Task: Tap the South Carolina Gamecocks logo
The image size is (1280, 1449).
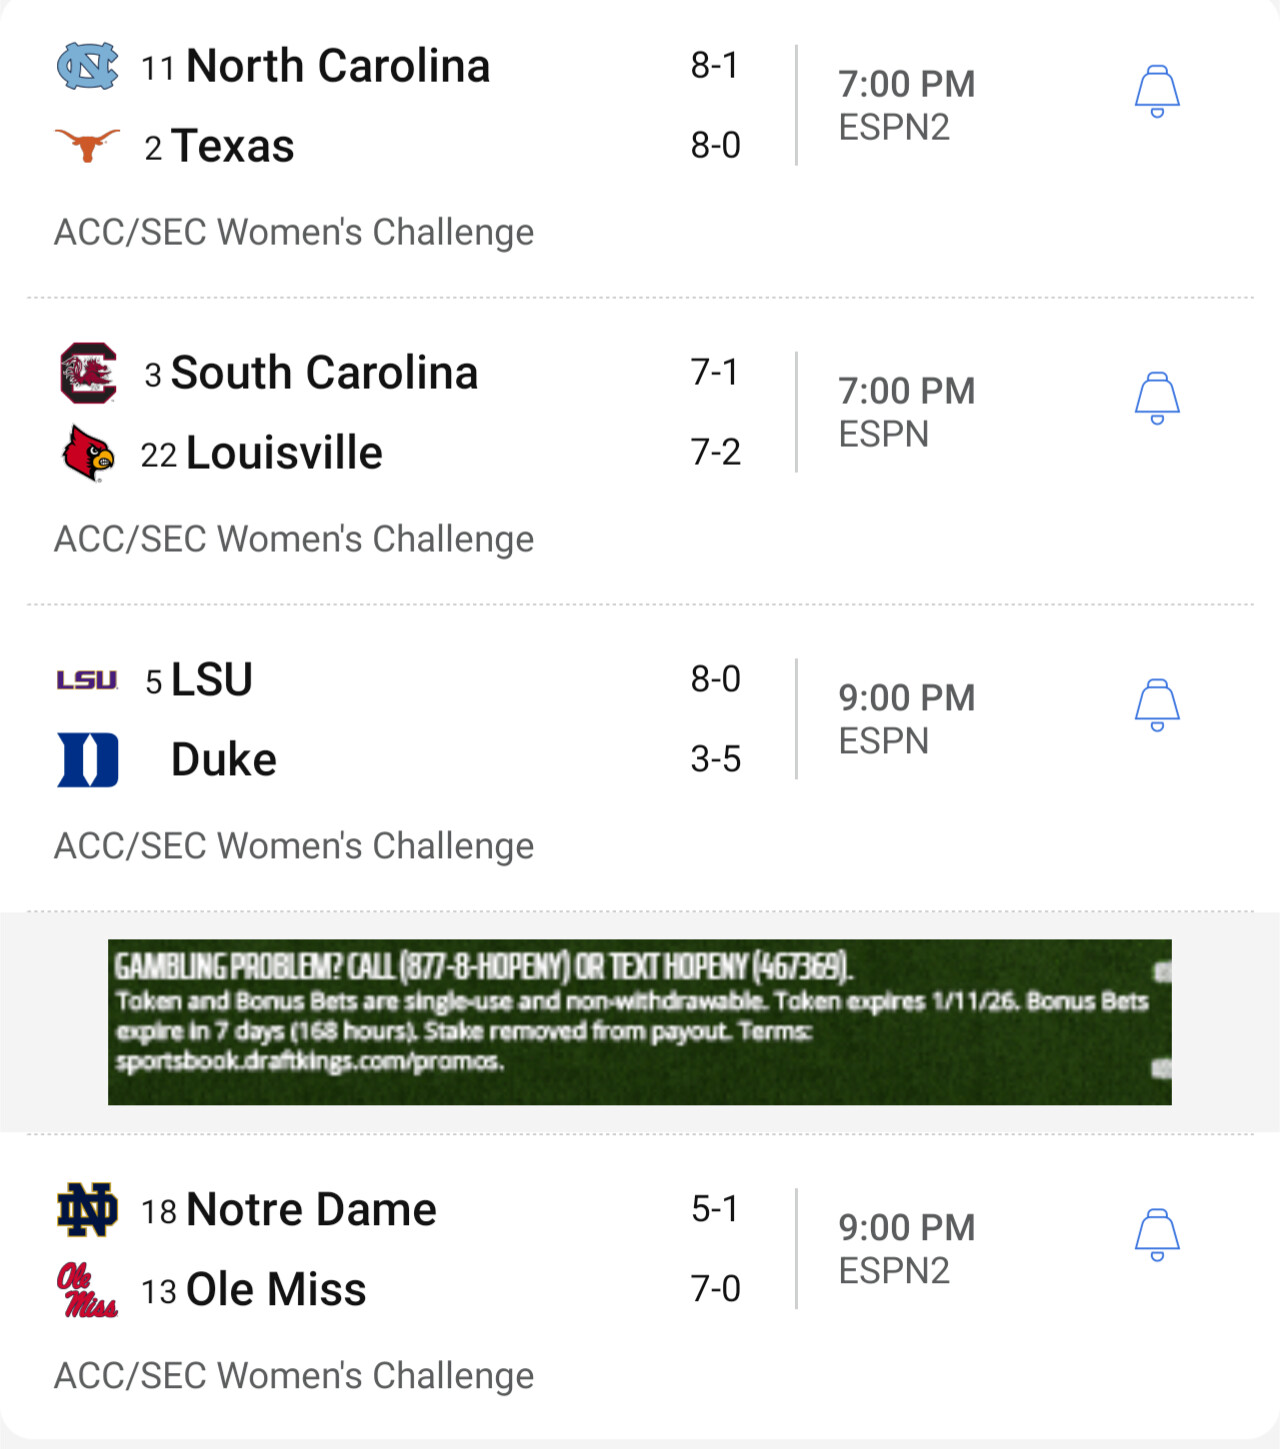Action: [88, 373]
